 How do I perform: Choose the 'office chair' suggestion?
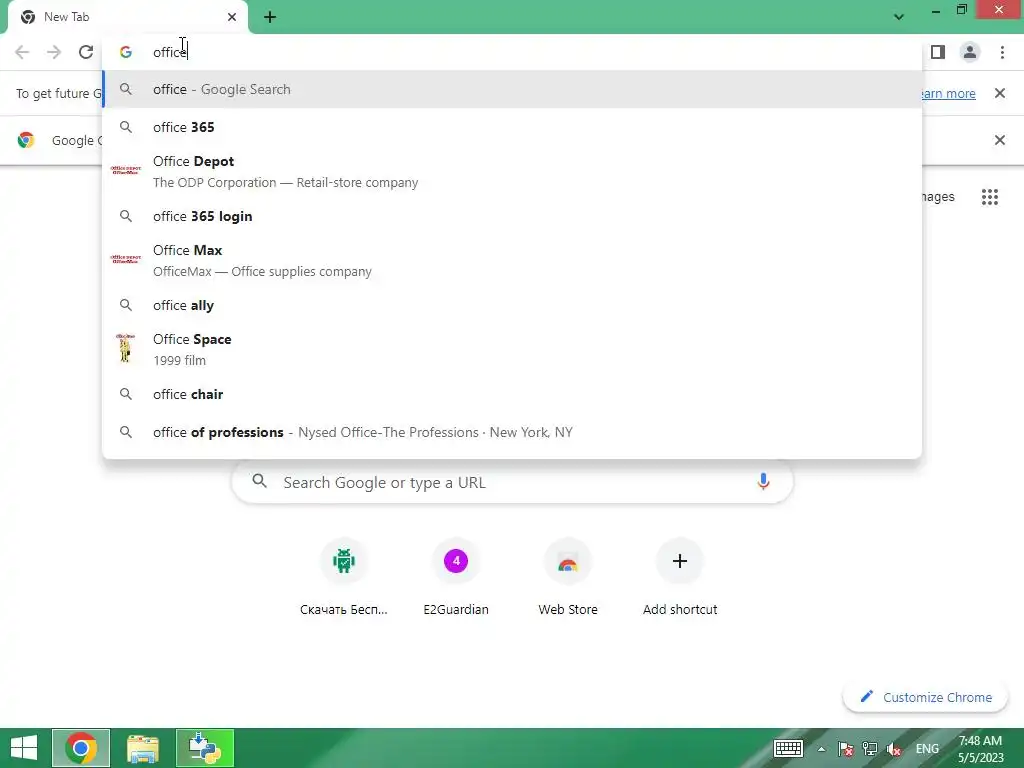pyautogui.click(x=513, y=394)
